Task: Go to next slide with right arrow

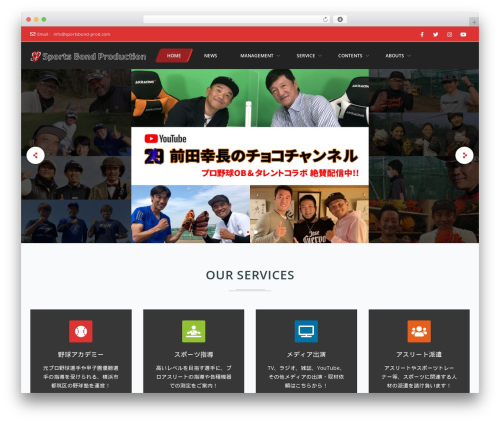Action: coord(464,155)
